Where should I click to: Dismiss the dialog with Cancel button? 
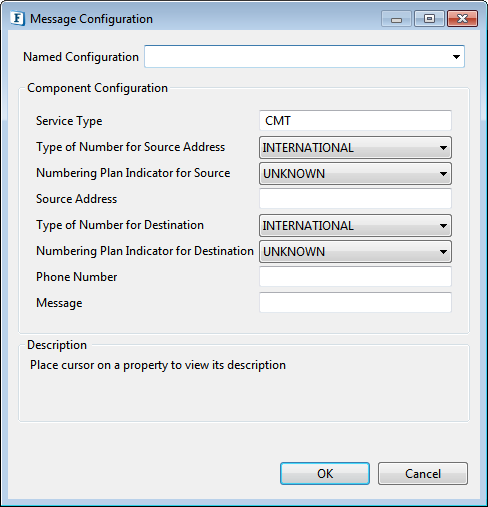[423, 474]
